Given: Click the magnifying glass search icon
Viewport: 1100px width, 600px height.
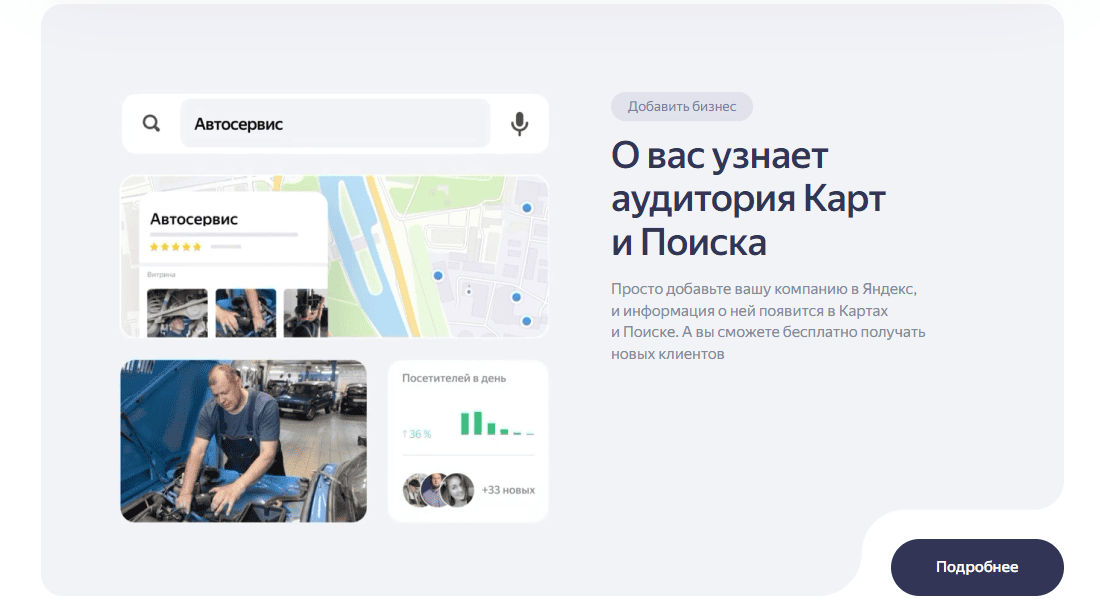Looking at the screenshot, I should click(x=151, y=124).
